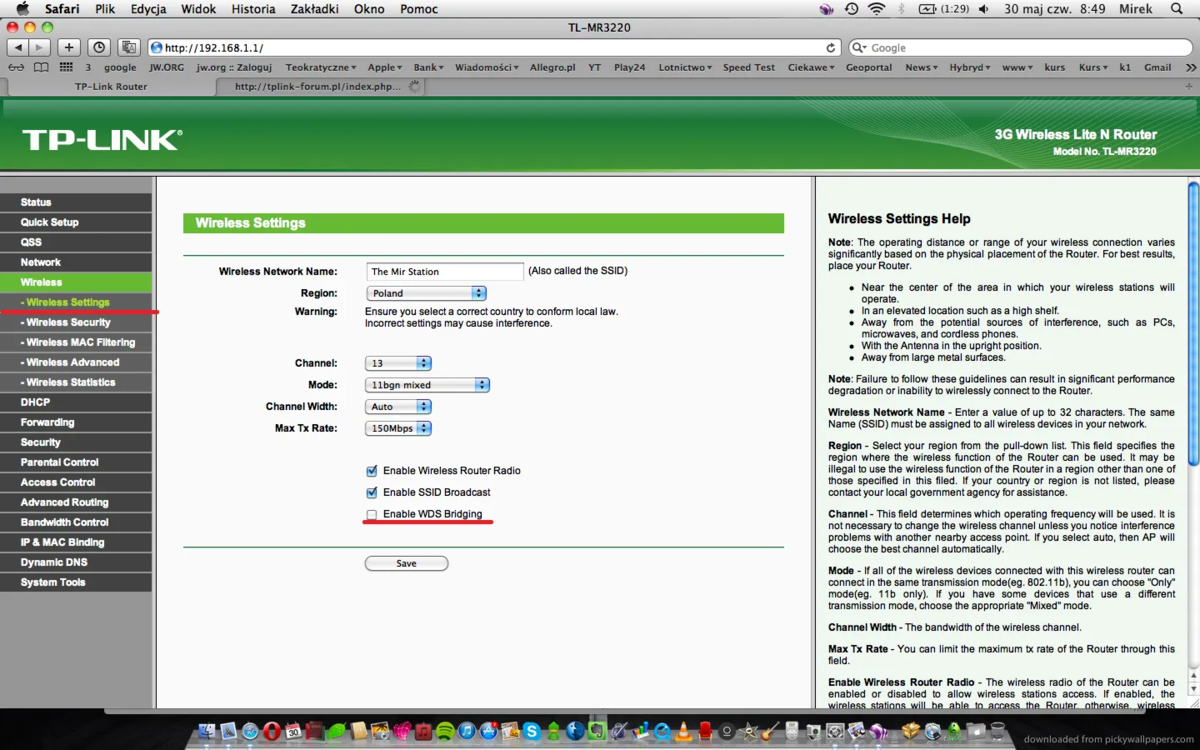Image resolution: width=1200 pixels, height=750 pixels.
Task: Expand the Teokratyczne bookmarks folder
Action: pyautogui.click(x=321, y=67)
